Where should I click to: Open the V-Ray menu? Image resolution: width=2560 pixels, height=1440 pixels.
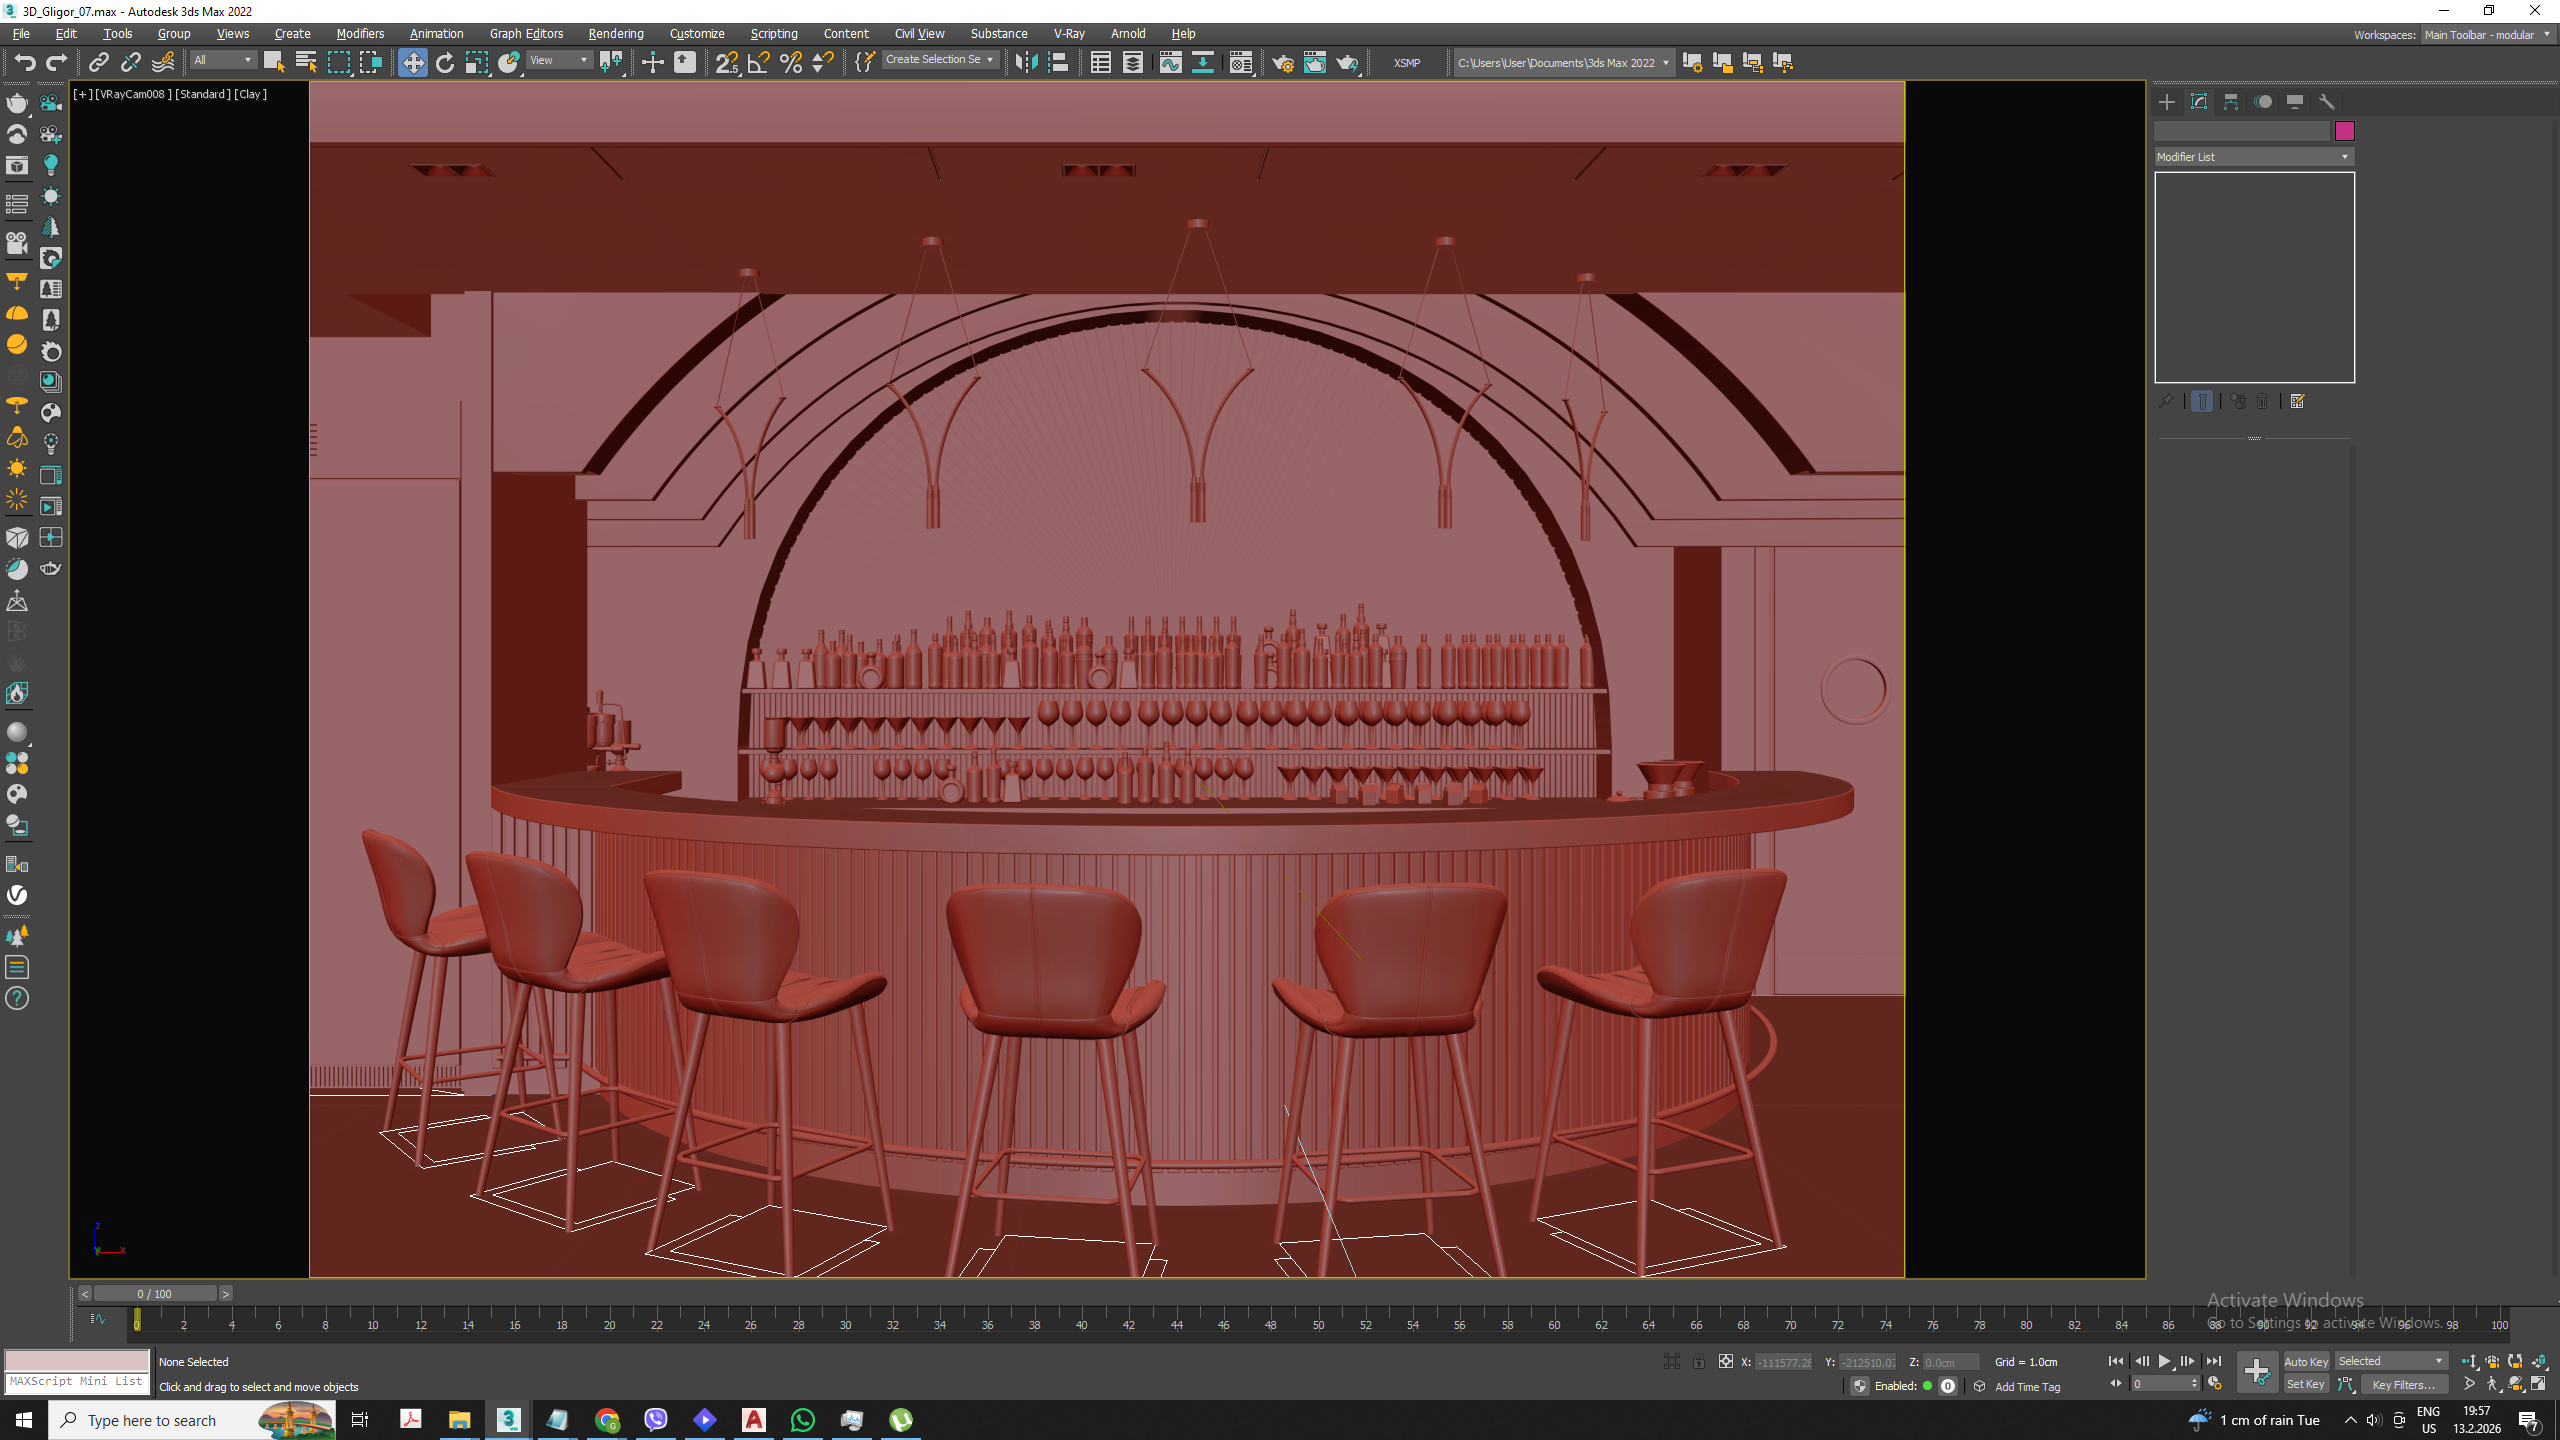1068,34
